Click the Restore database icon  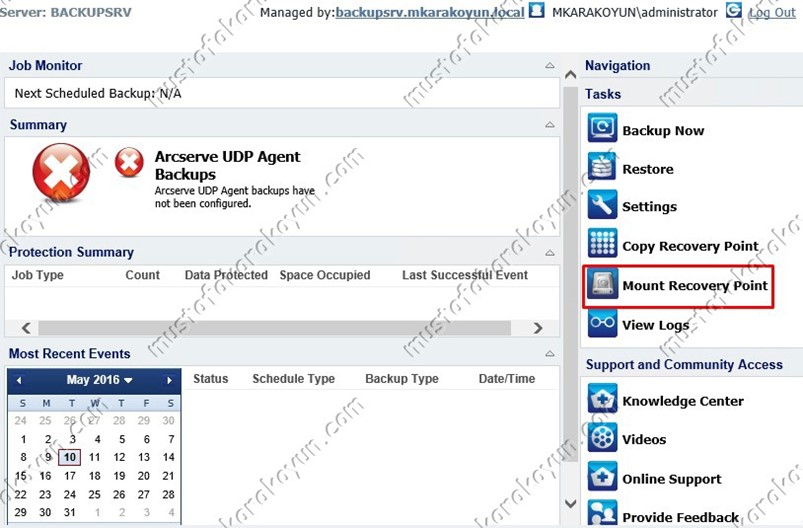(x=602, y=166)
